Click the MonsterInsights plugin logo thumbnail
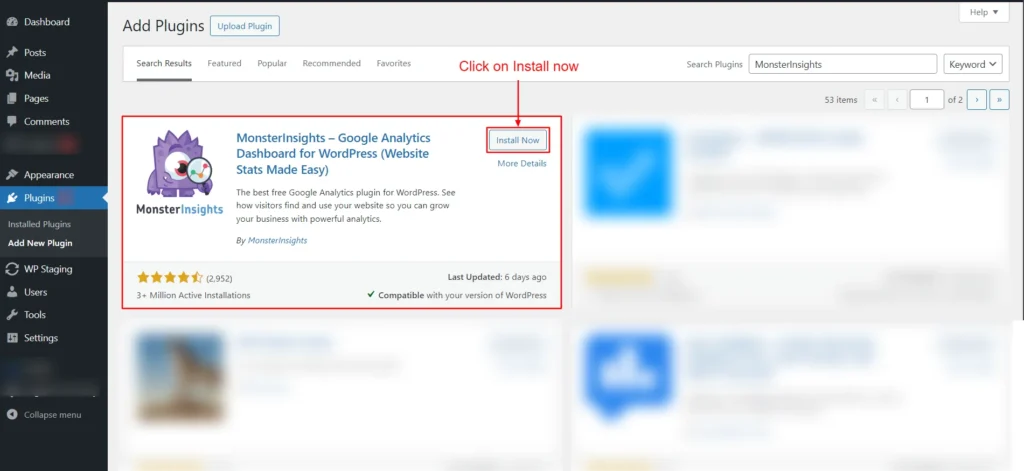The height and width of the screenshot is (471, 1024). coord(180,172)
